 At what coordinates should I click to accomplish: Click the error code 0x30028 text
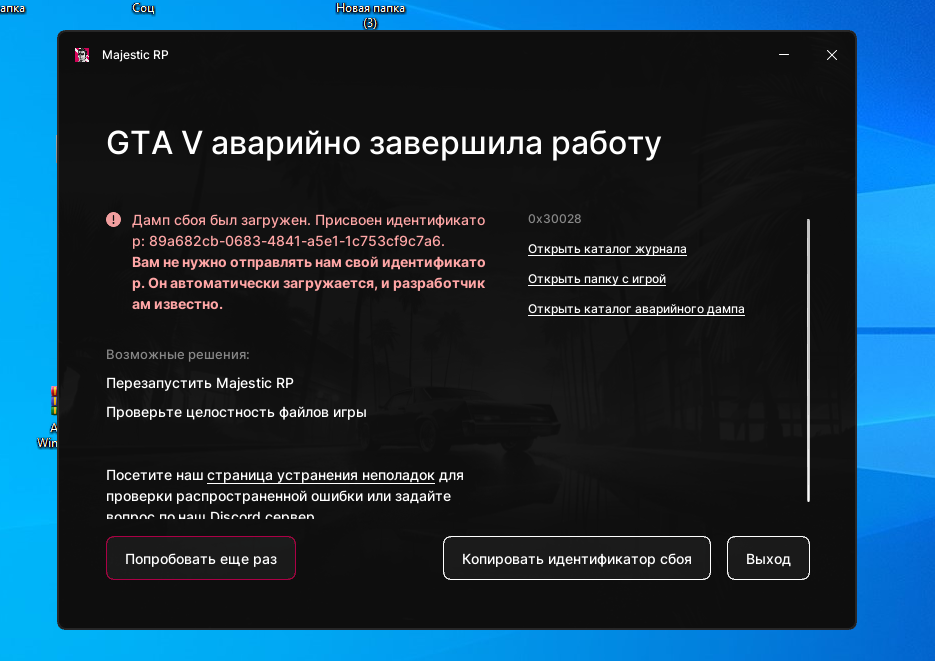[555, 219]
